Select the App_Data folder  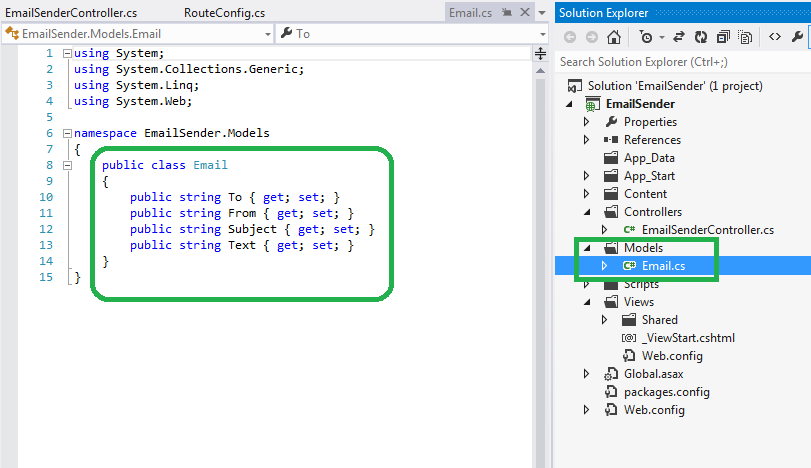[649, 158]
